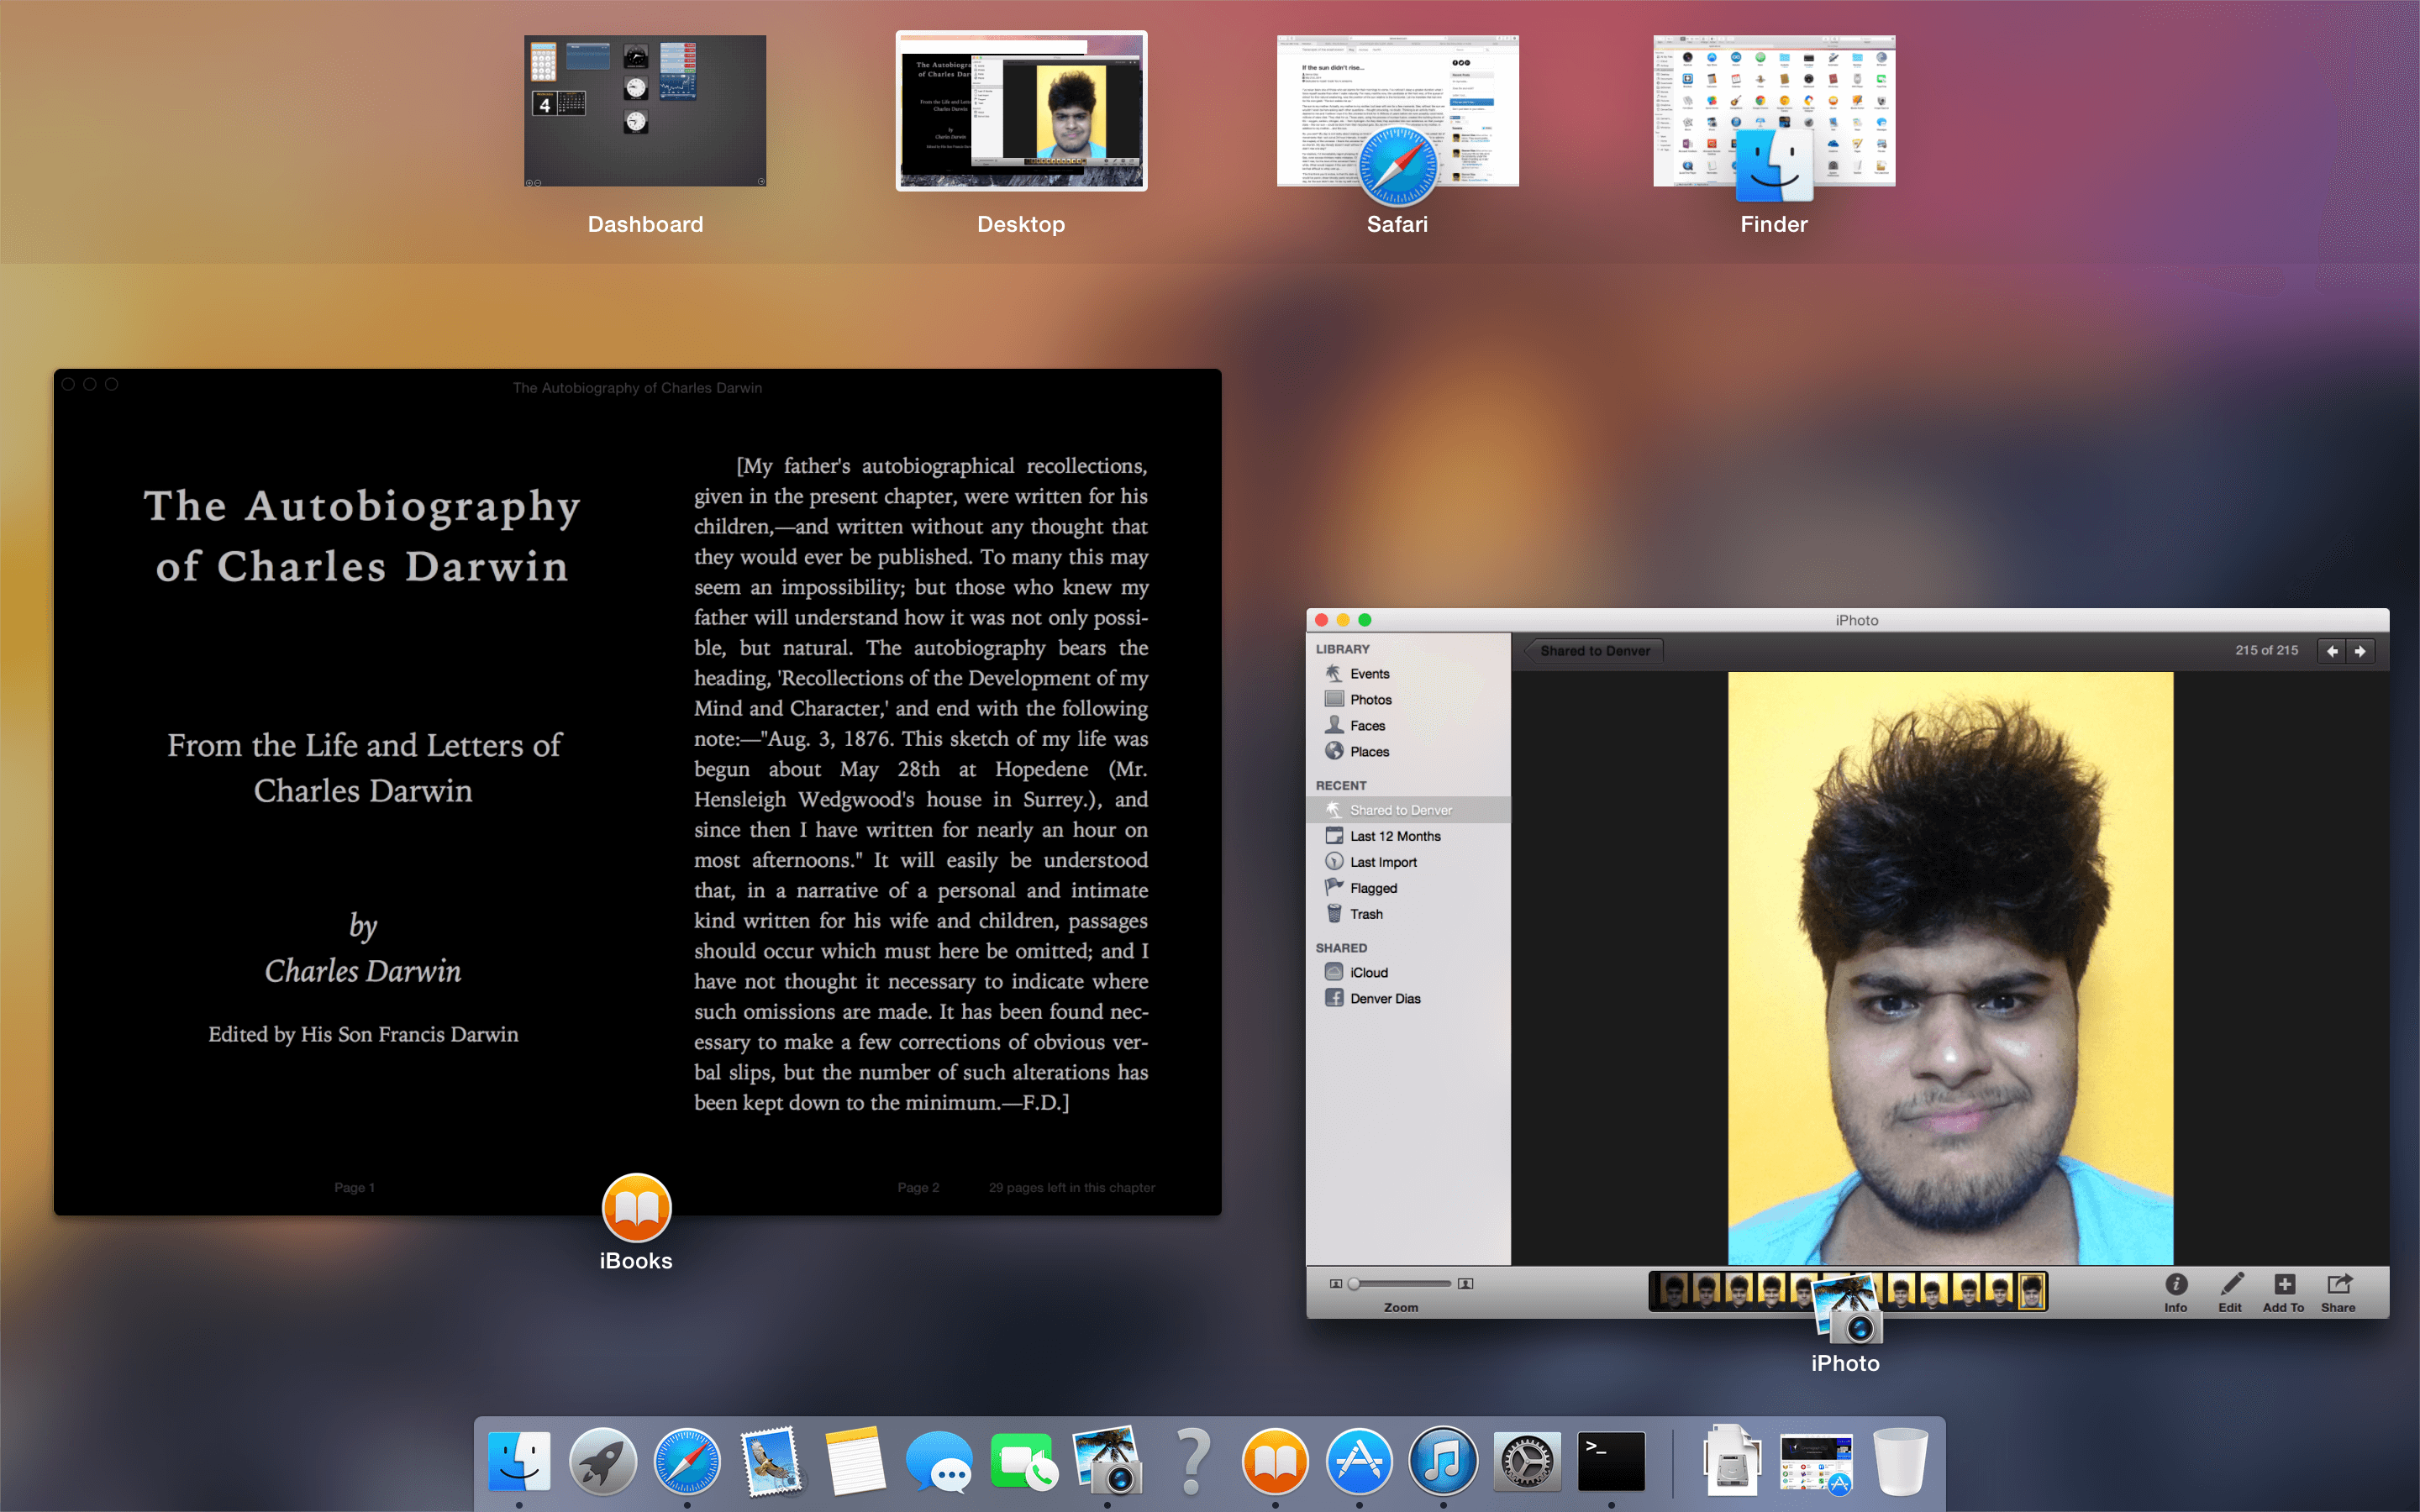The height and width of the screenshot is (1512, 2420).
Task: Click the small zoom-out icon in iPhoto
Action: pos(1335,1284)
